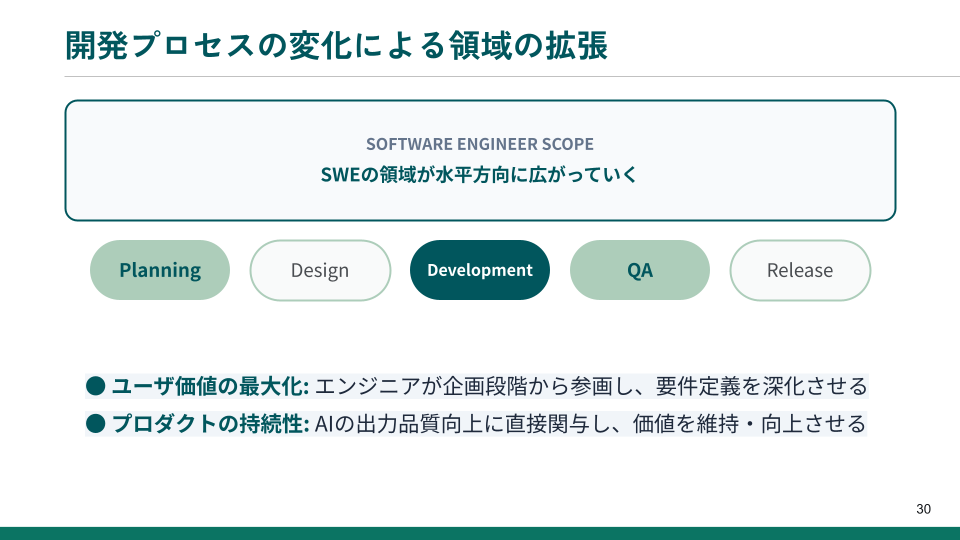Click the slide page number 30

[923, 509]
